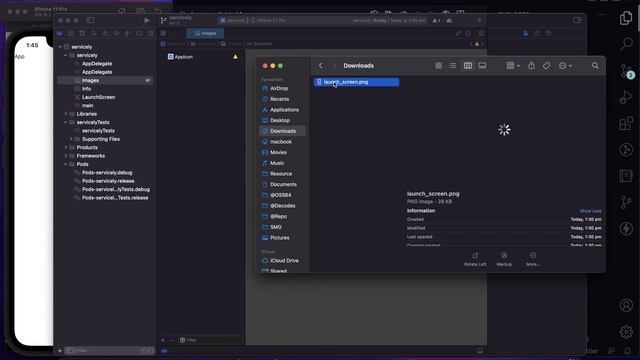Image resolution: width=640 pixels, height=360 pixels.
Task: Switch Finder to list view
Action: (x=453, y=66)
